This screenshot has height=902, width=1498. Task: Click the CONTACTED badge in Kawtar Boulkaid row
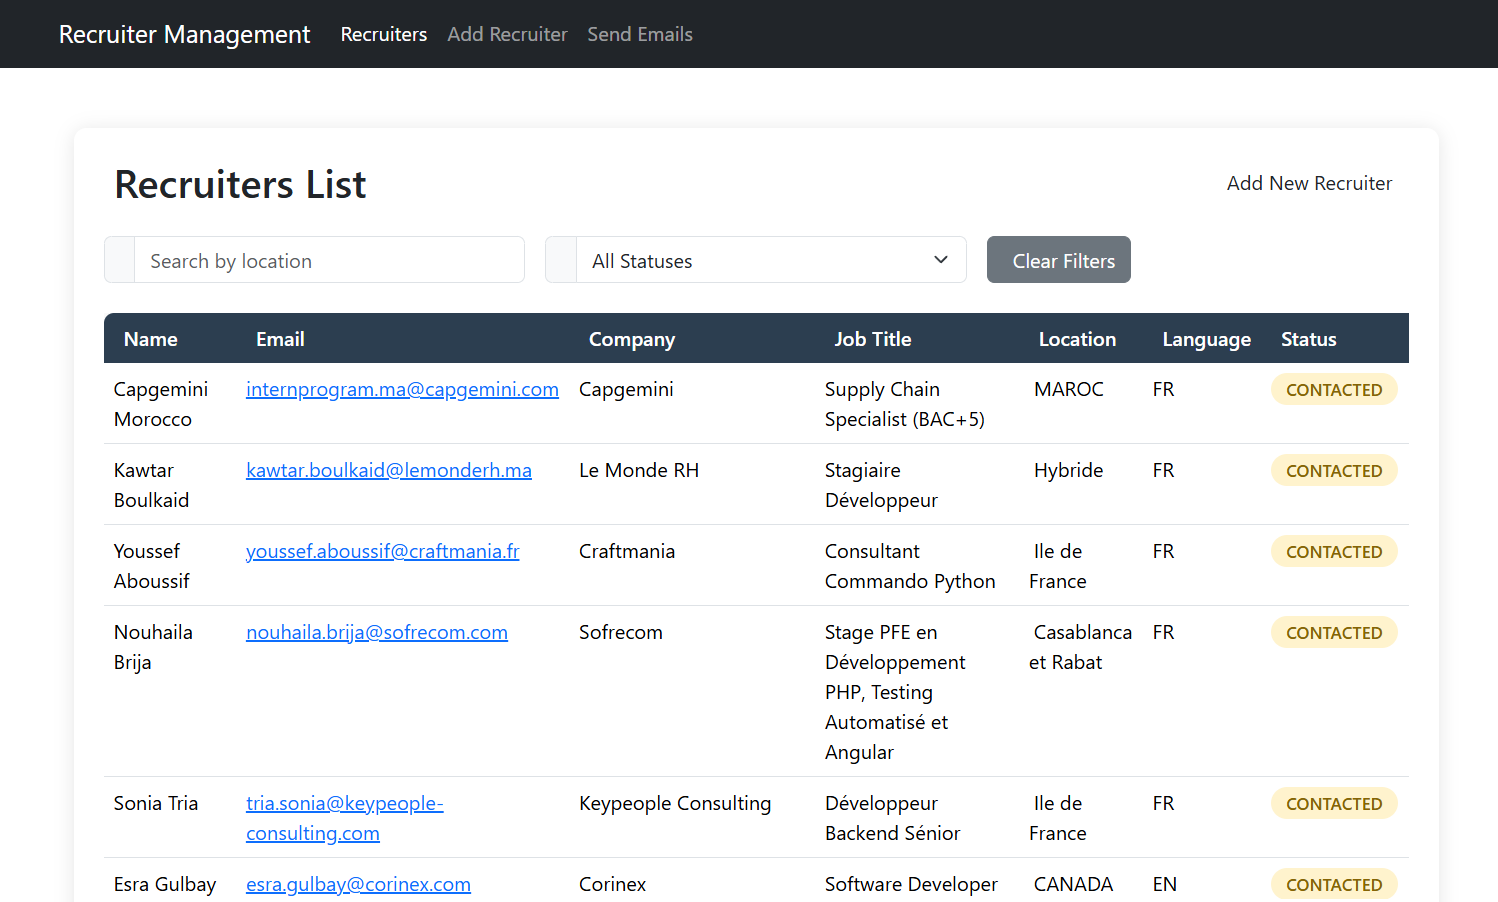(x=1334, y=470)
